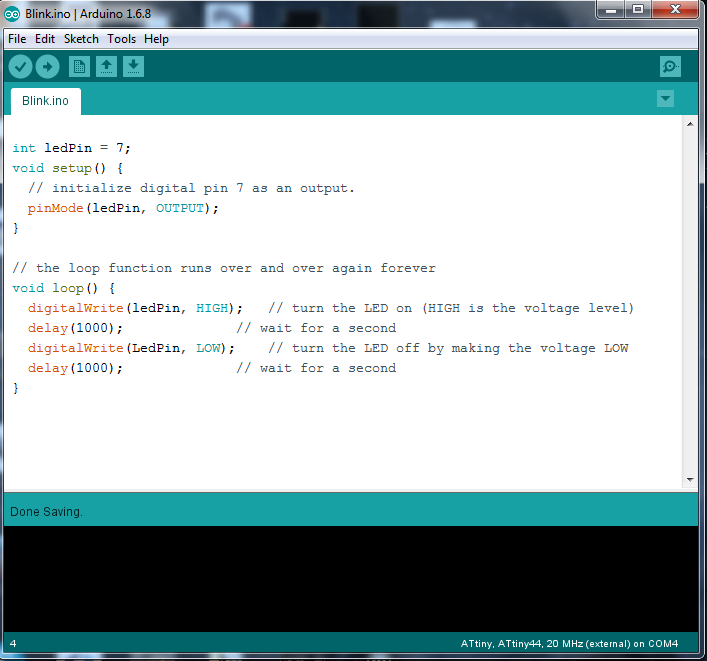Click the Arduino logo in the title bar
The width and height of the screenshot is (707, 661).
click(x=12, y=14)
